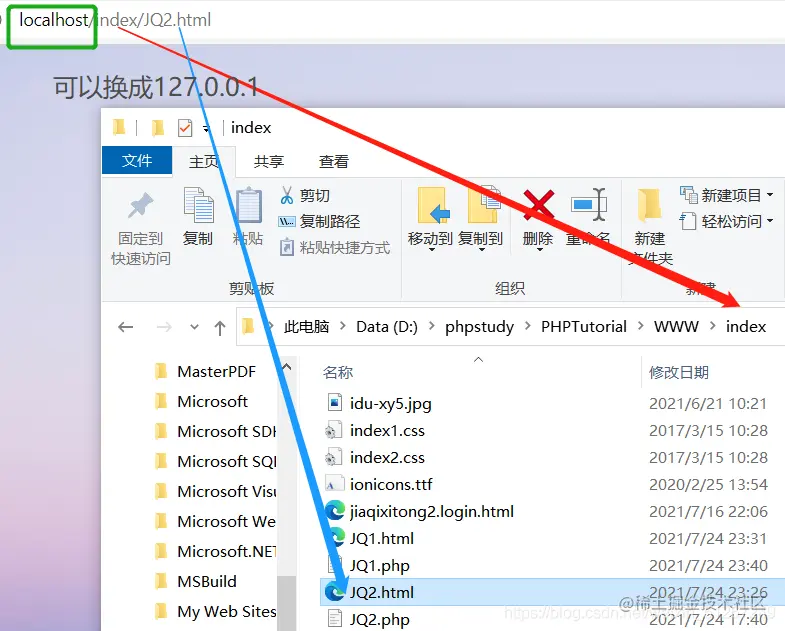Click the Copy to (复制到) icon
Image resolution: width=785 pixels, height=631 pixels.
point(484,204)
